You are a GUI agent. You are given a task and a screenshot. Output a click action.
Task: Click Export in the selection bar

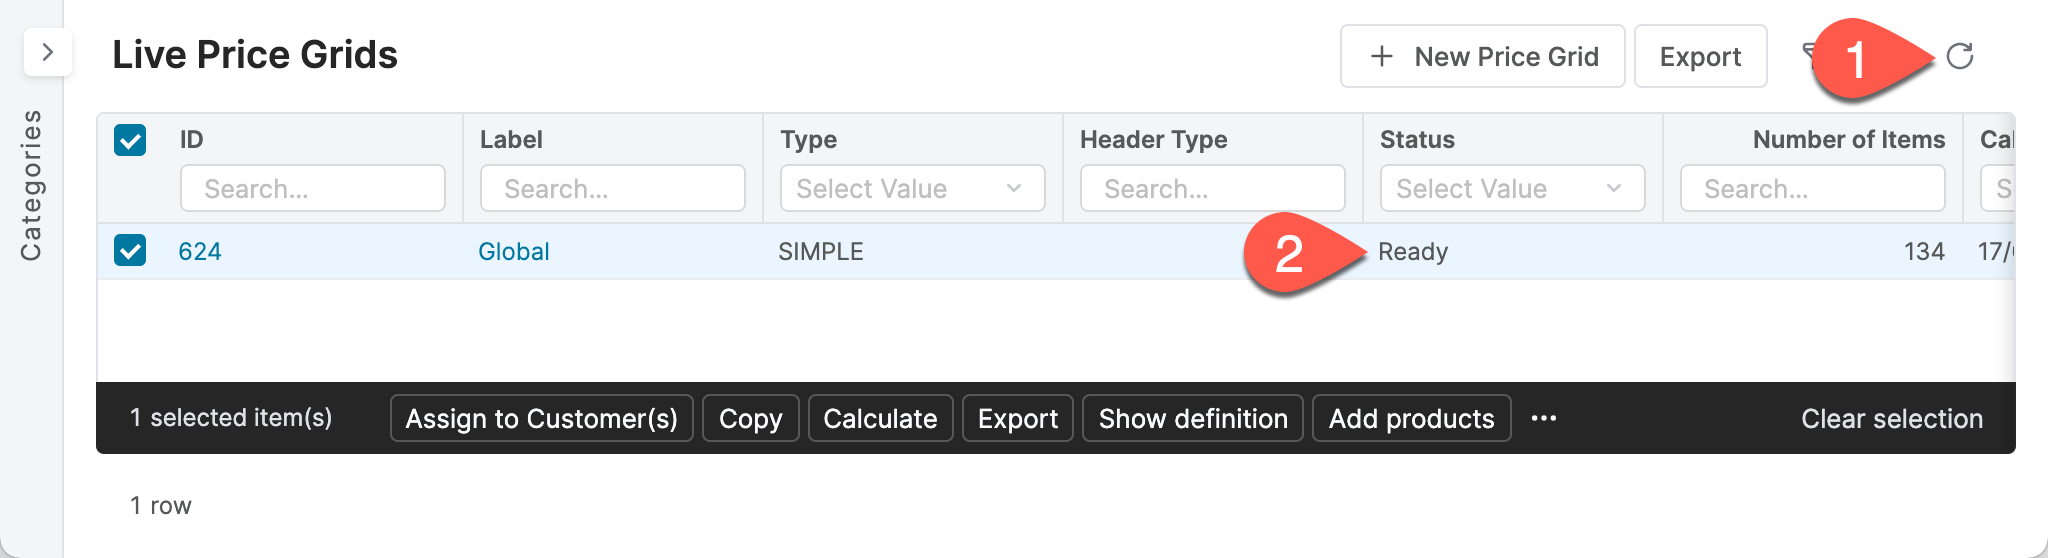(x=1017, y=418)
